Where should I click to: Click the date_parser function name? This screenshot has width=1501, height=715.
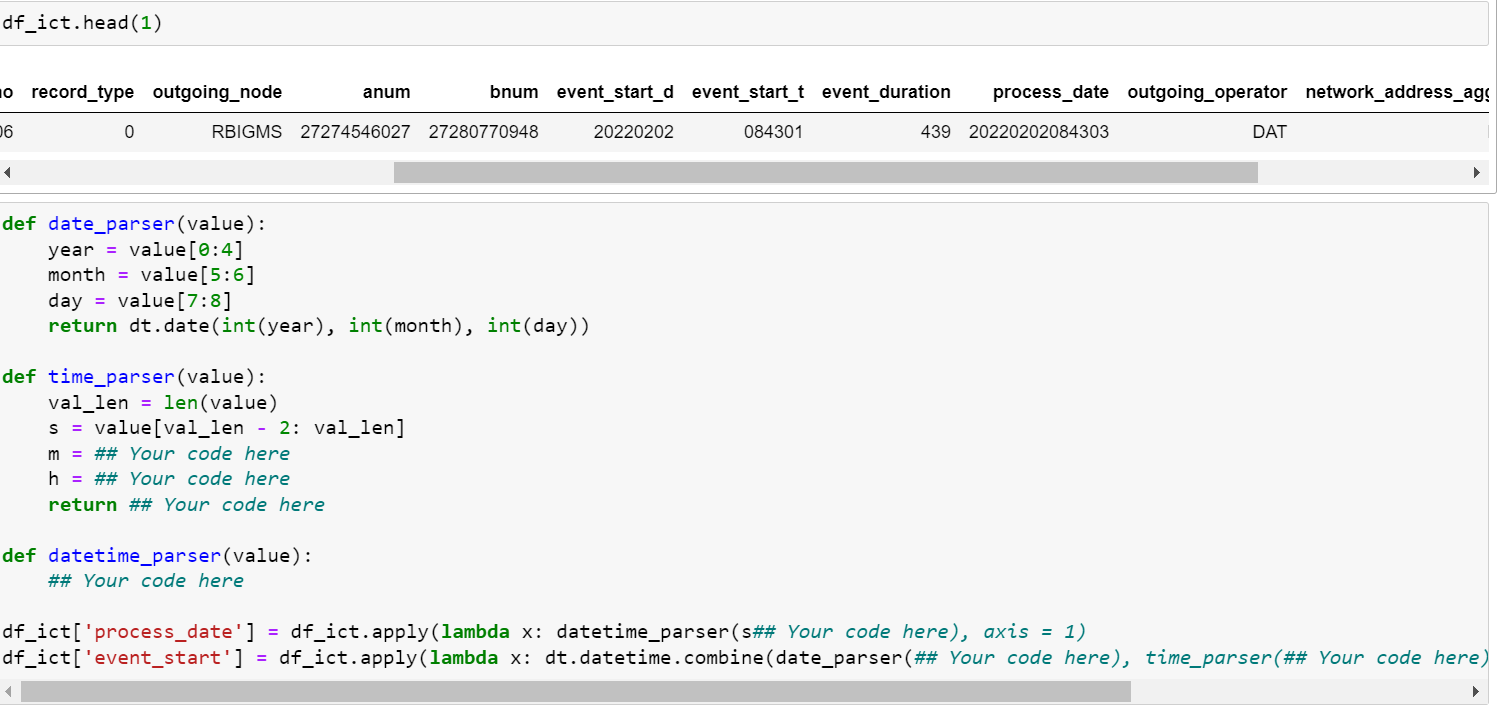pos(110,223)
